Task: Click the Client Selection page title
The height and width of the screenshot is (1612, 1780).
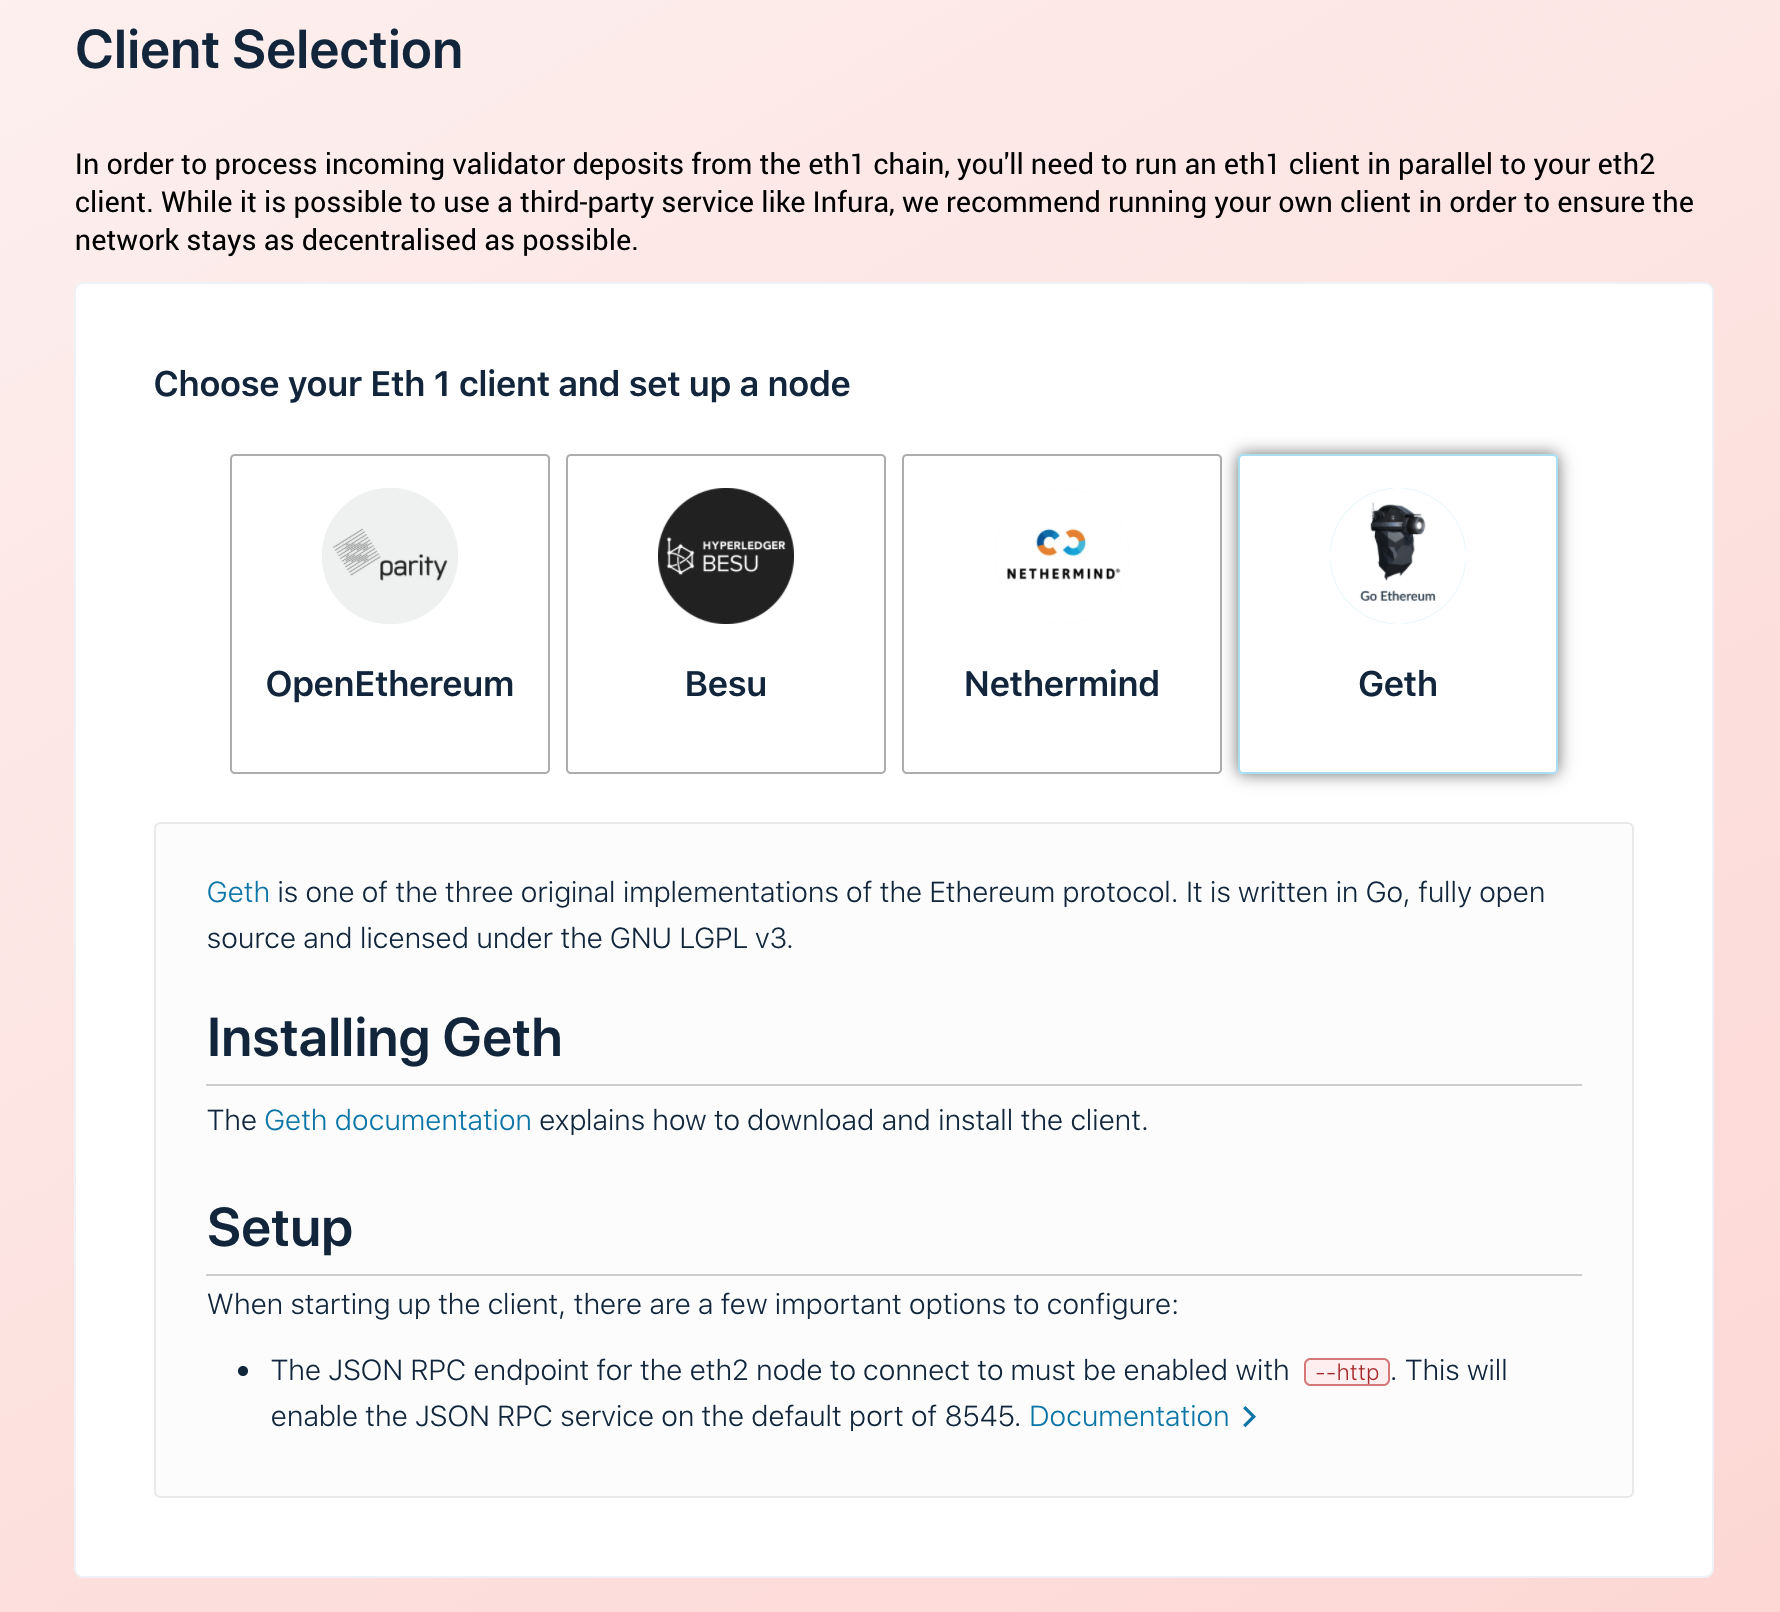Action: click(269, 48)
